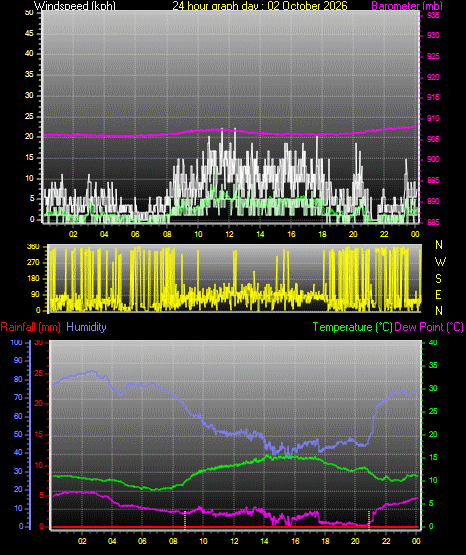Image resolution: width=466 pixels, height=555 pixels.
Task: Click the "925" barometer scale value
Action: coord(433,56)
